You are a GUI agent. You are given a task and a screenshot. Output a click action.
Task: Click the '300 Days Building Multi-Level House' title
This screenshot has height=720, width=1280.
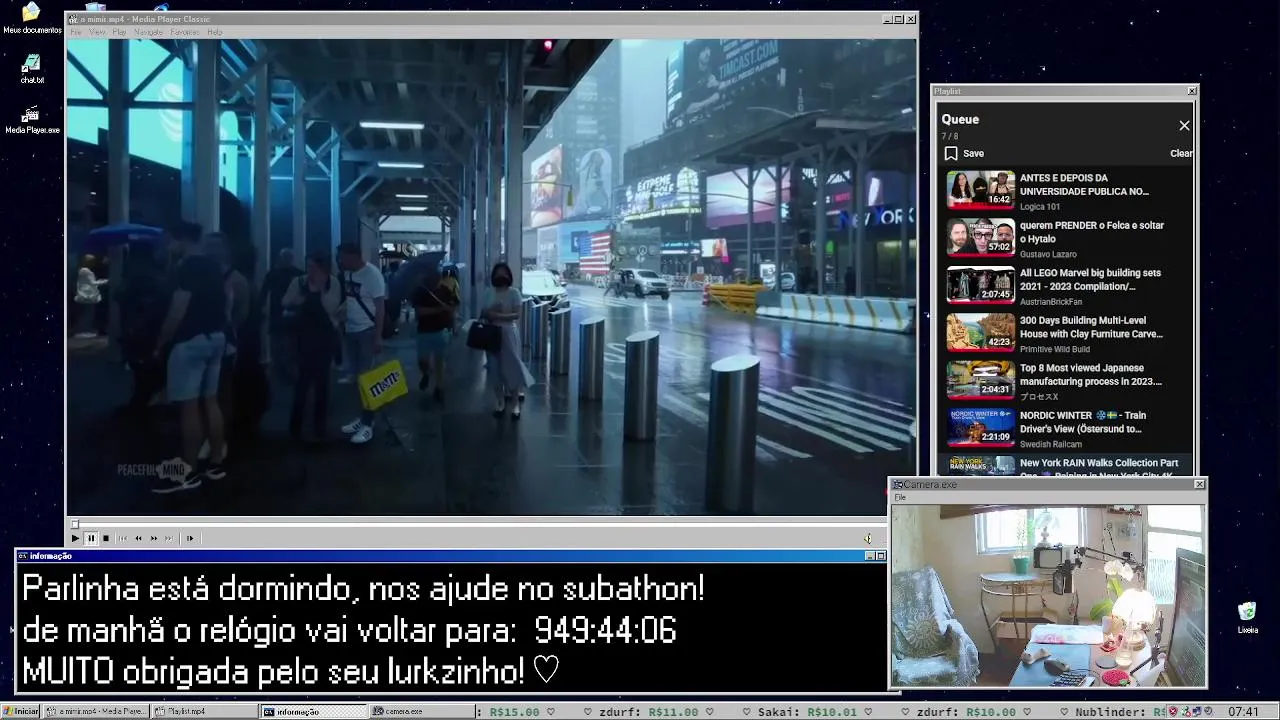[1091, 327]
